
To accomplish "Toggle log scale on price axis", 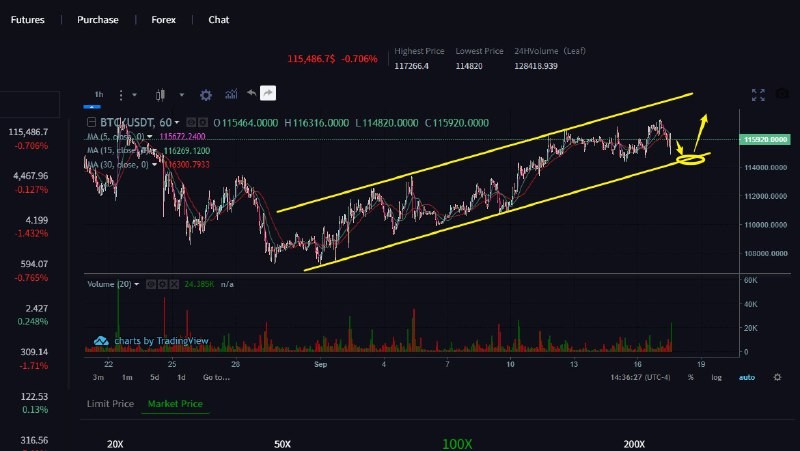I will tap(716, 377).
